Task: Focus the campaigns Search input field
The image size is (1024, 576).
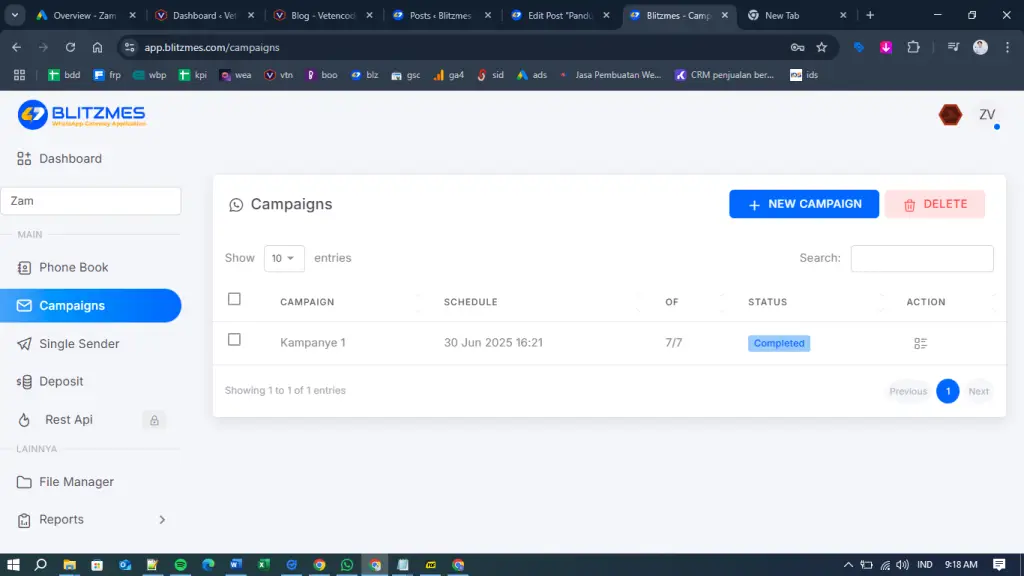Action: click(x=921, y=258)
